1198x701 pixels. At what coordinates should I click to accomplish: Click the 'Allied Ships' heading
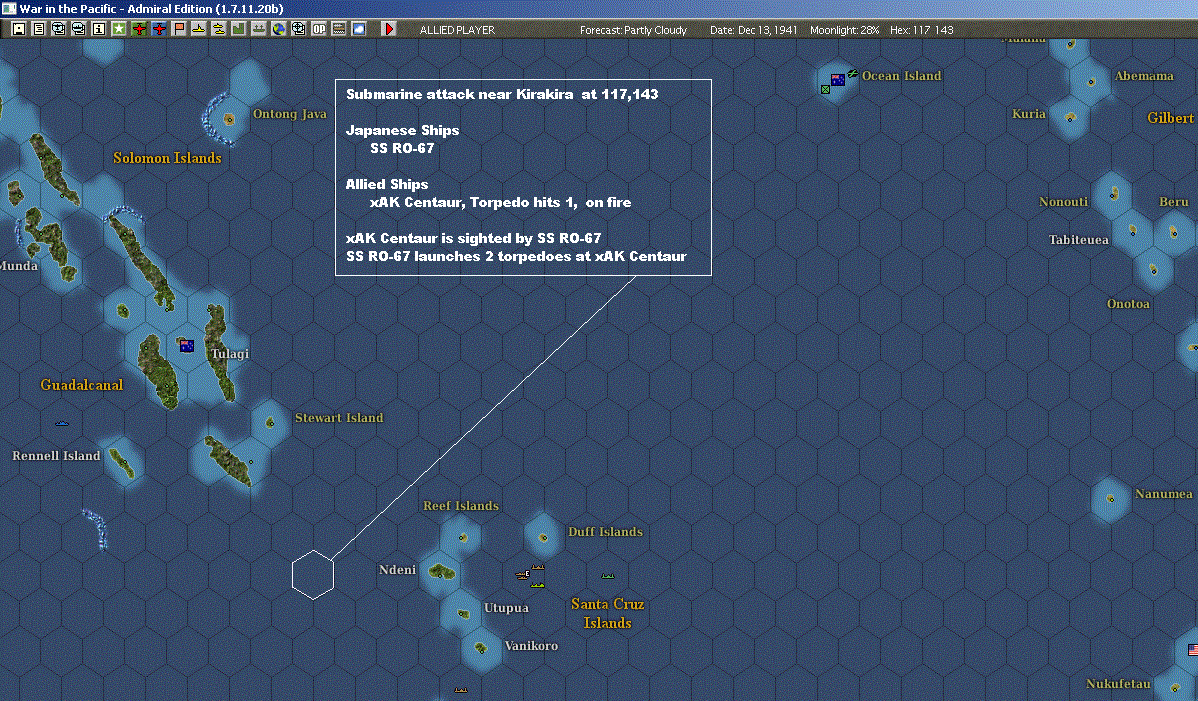(387, 184)
